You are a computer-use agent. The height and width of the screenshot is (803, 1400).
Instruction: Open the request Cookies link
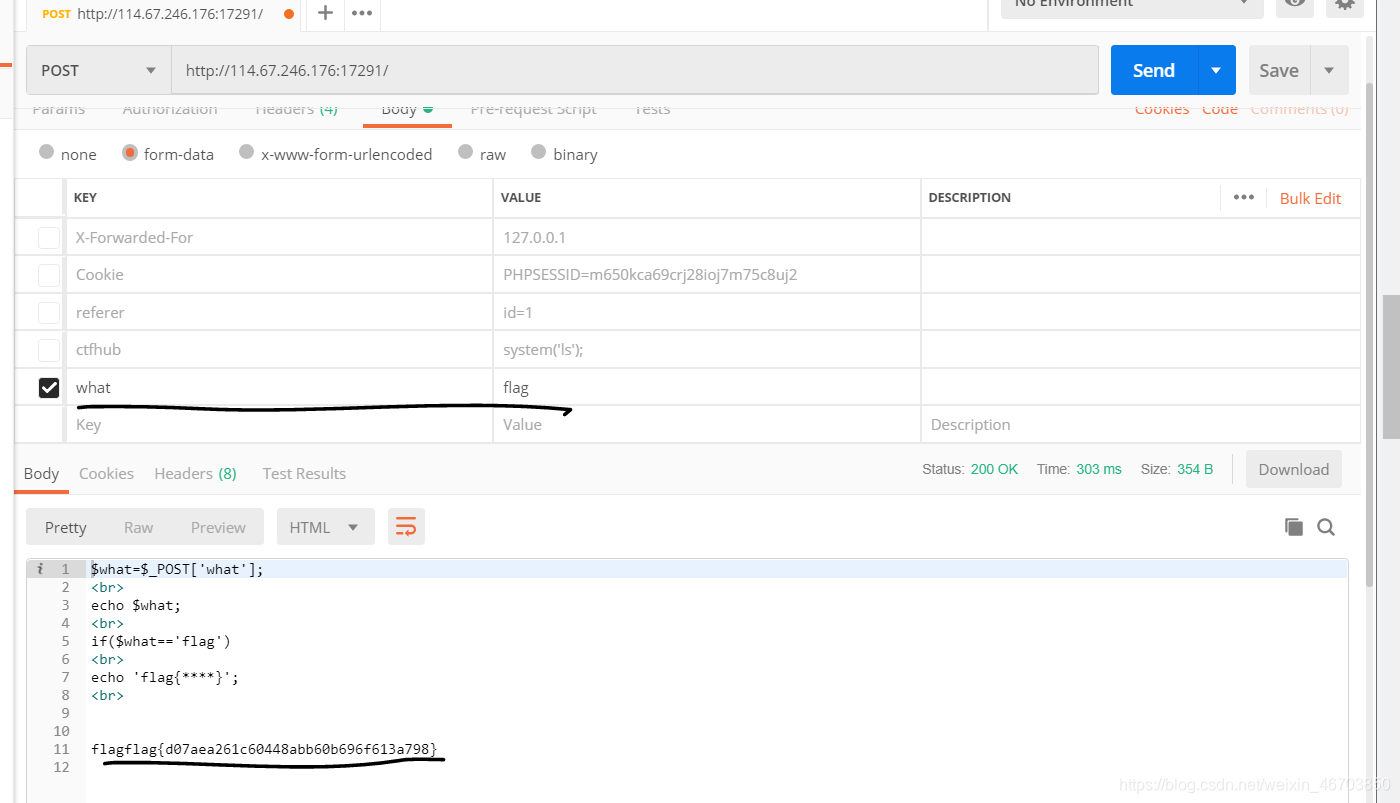pyautogui.click(x=1162, y=109)
